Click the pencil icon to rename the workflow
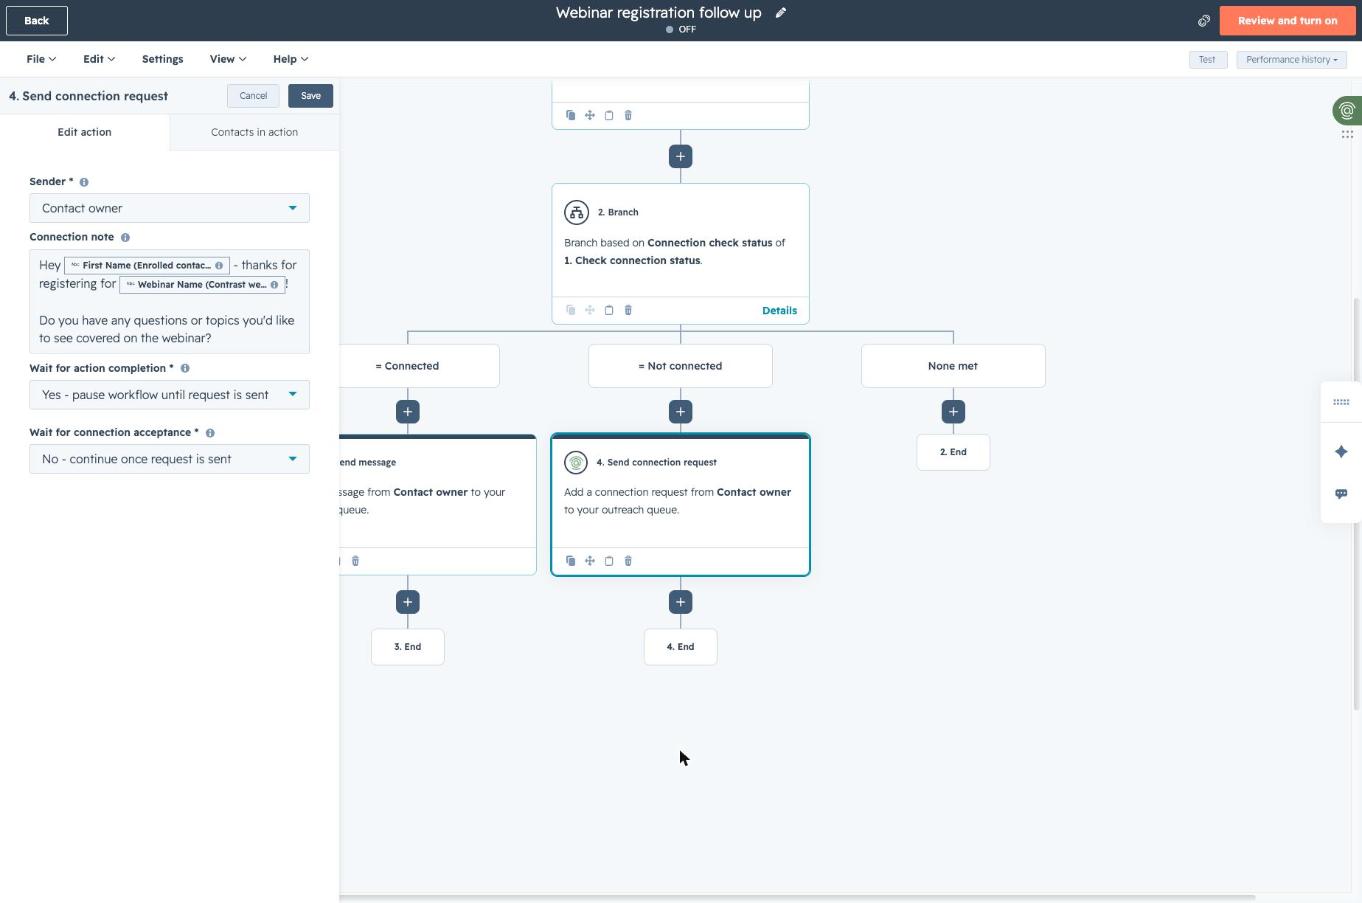 point(781,13)
